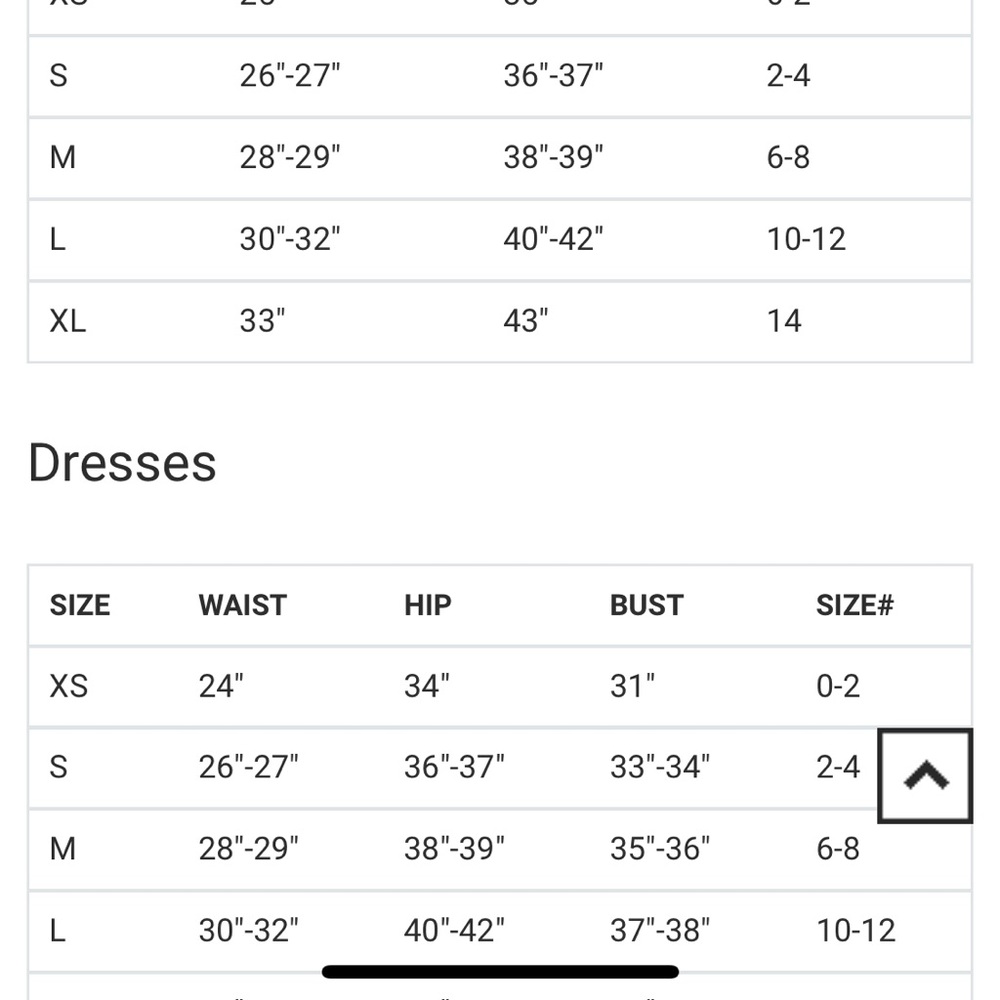Tap the SIZE# column header
This screenshot has height=1000, width=1000.
854,605
